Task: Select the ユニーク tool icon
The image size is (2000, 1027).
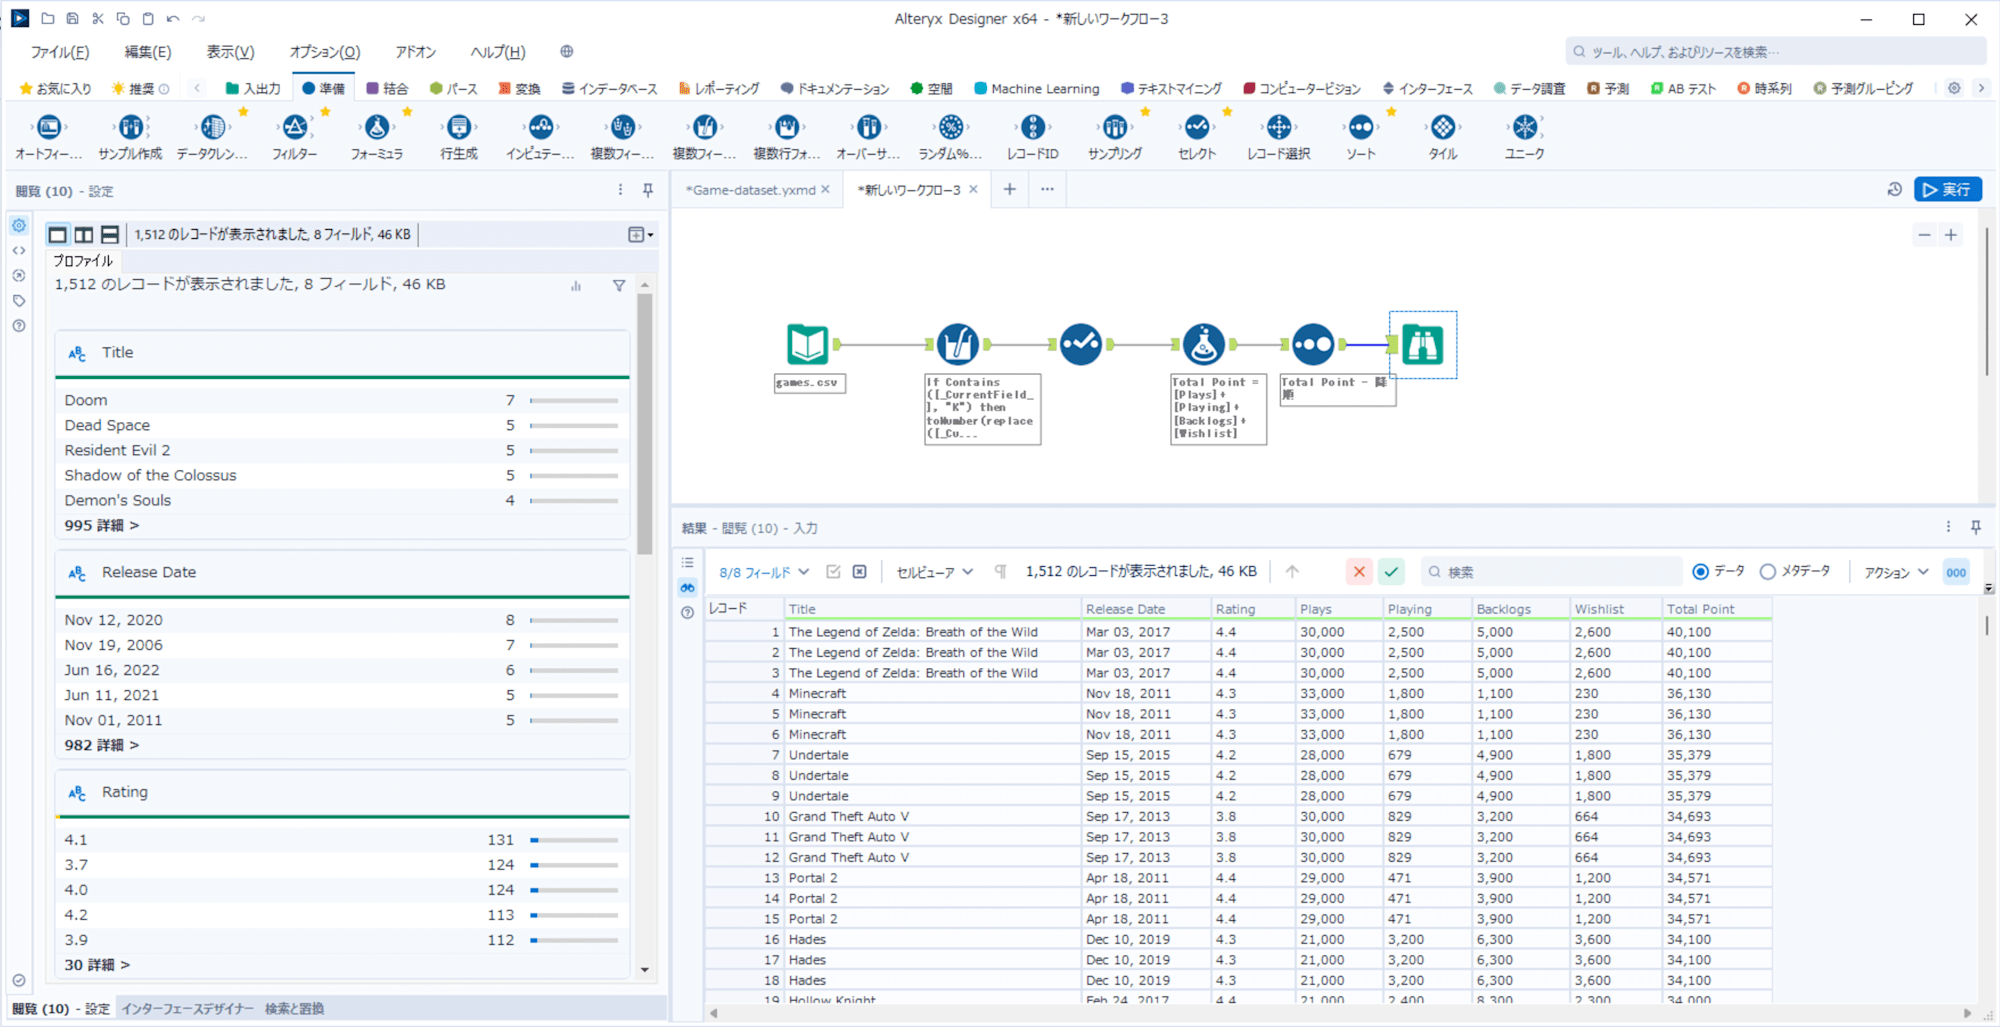Action: click(x=1525, y=127)
